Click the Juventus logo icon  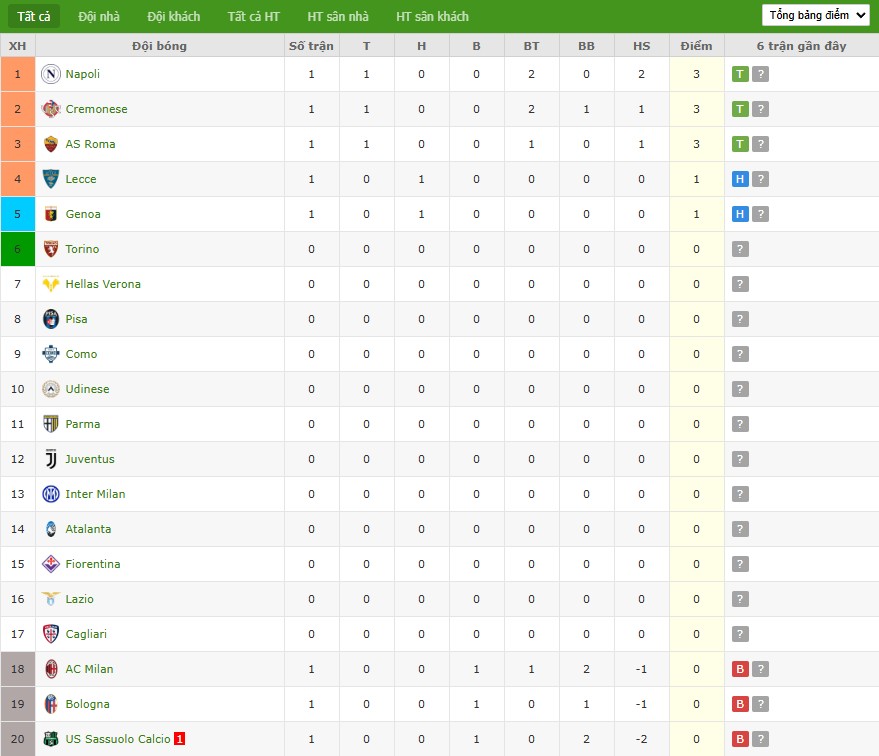coord(51,459)
